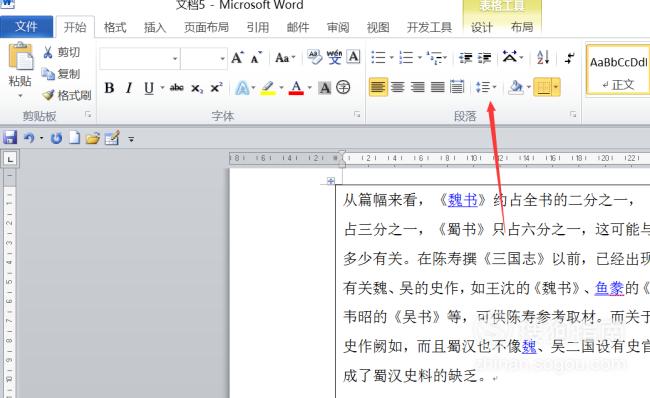
Task: Apply red font color
Action: pos(296,88)
